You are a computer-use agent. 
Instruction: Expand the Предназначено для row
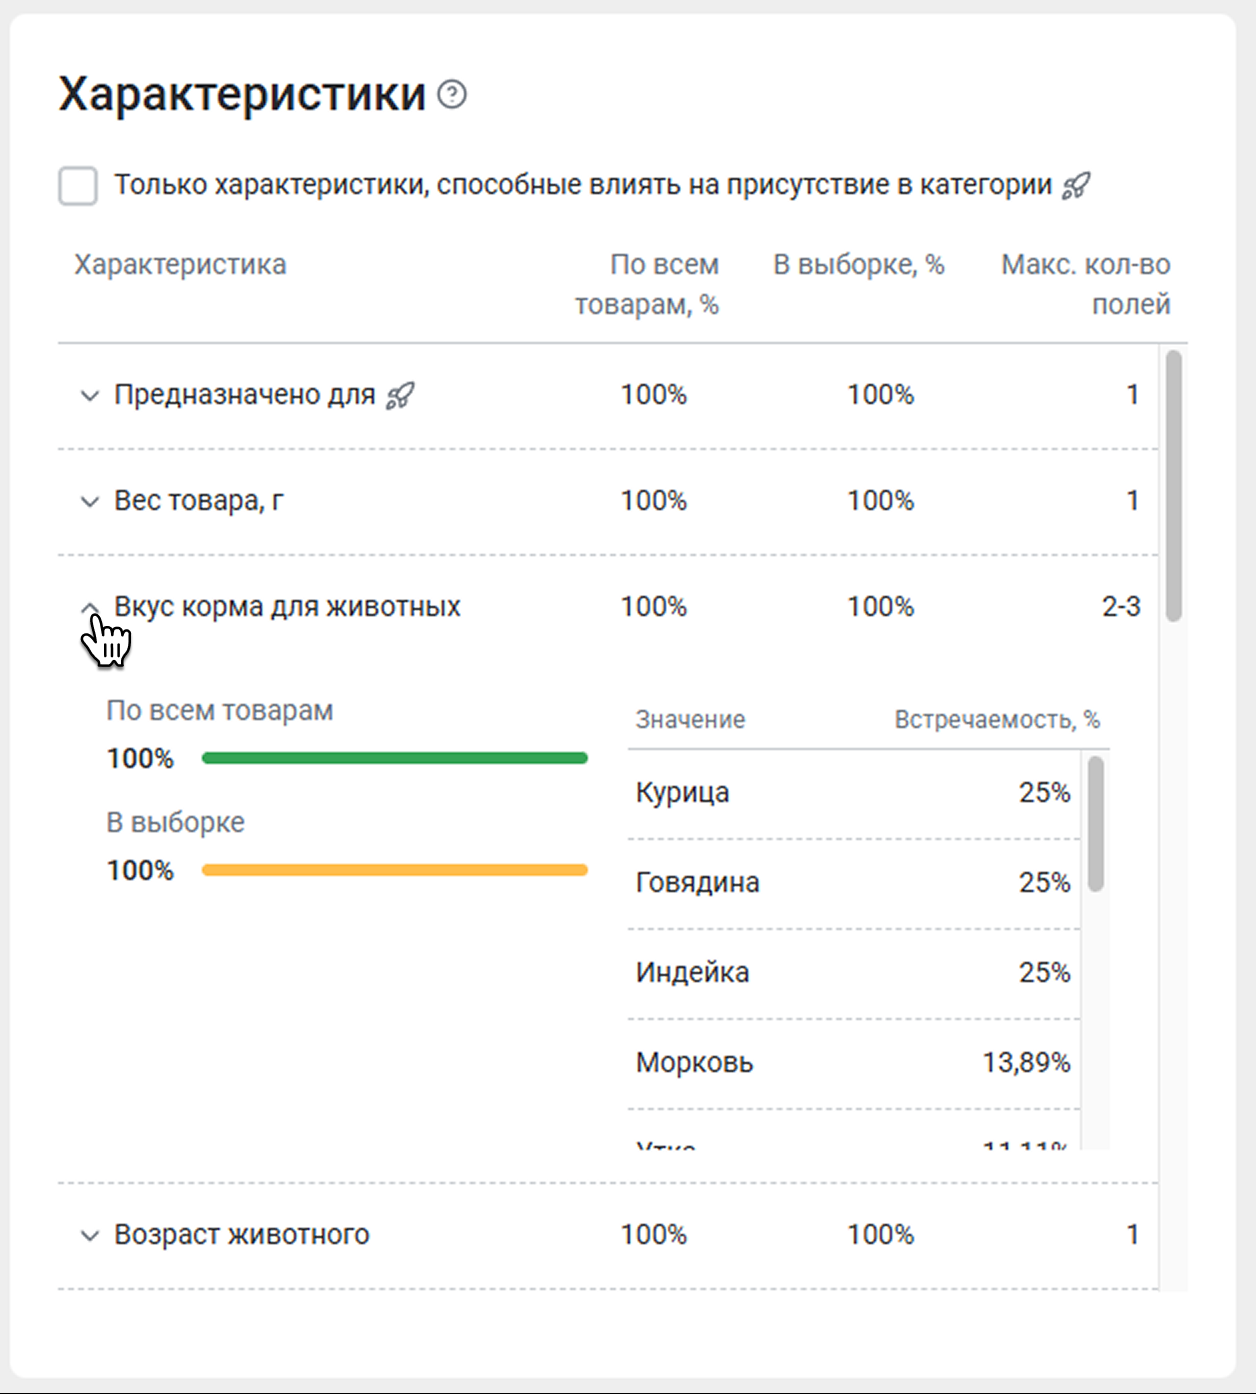[90, 396]
